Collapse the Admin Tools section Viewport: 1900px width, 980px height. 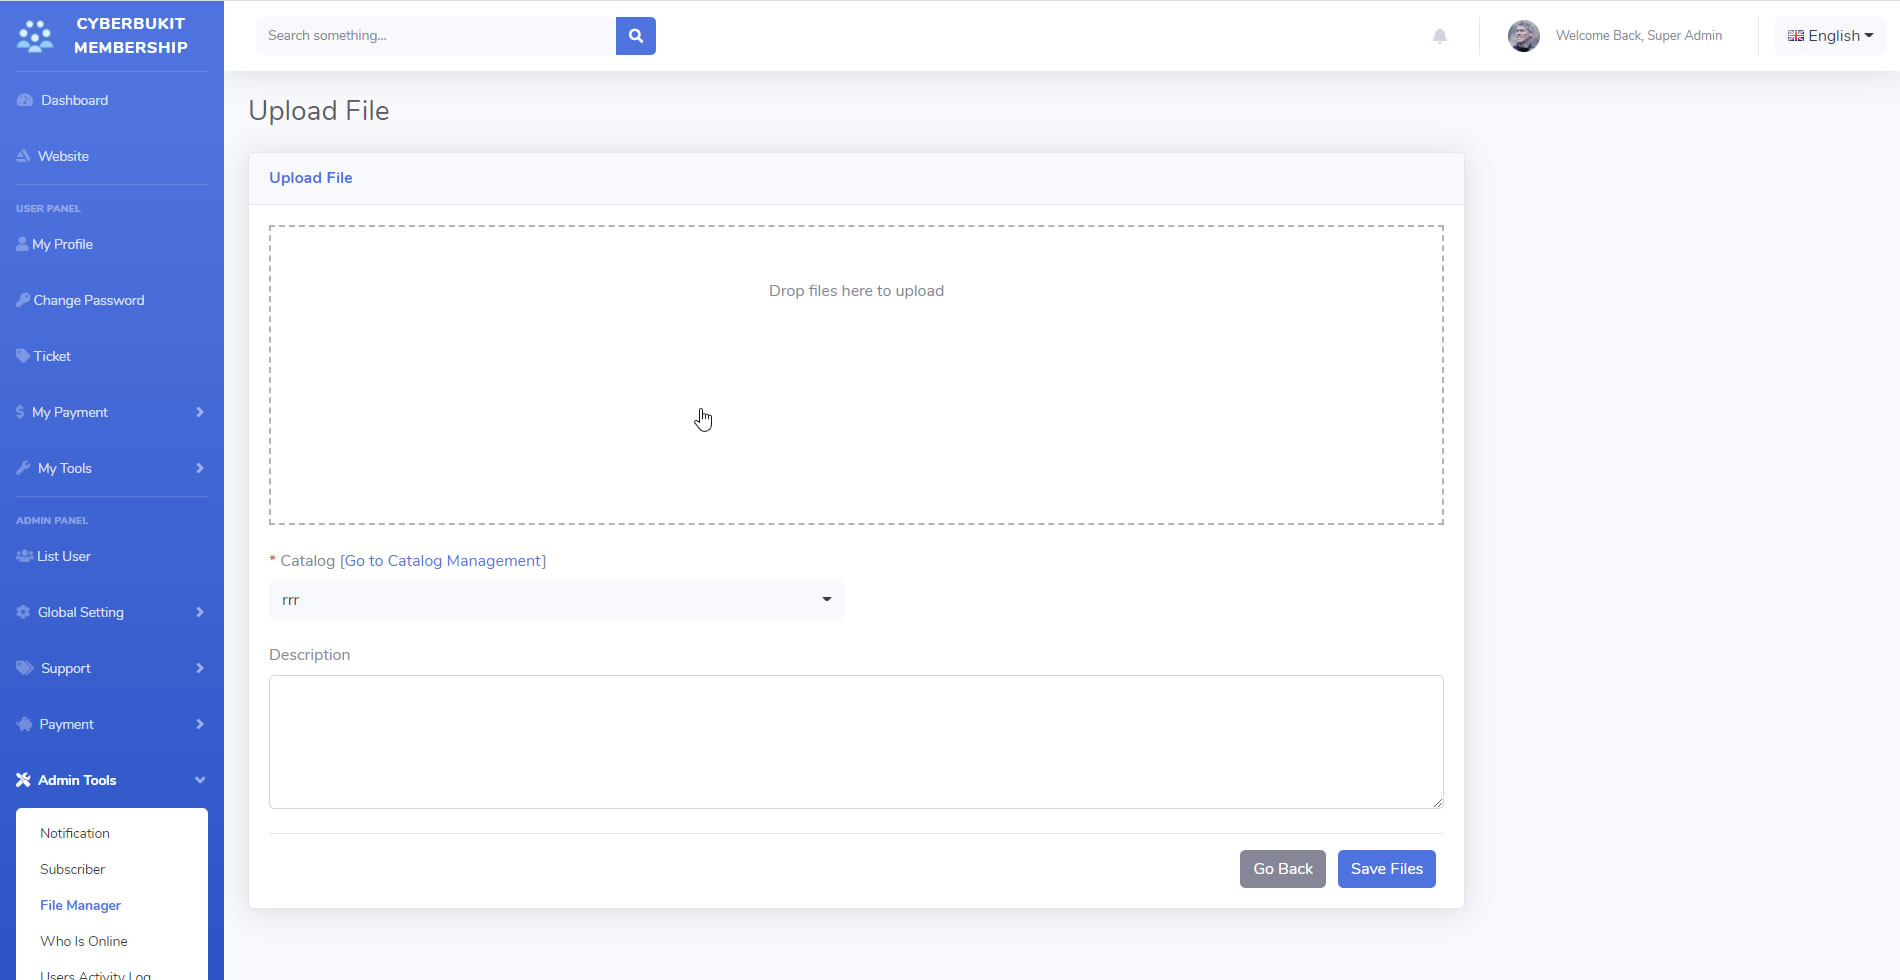coord(110,780)
